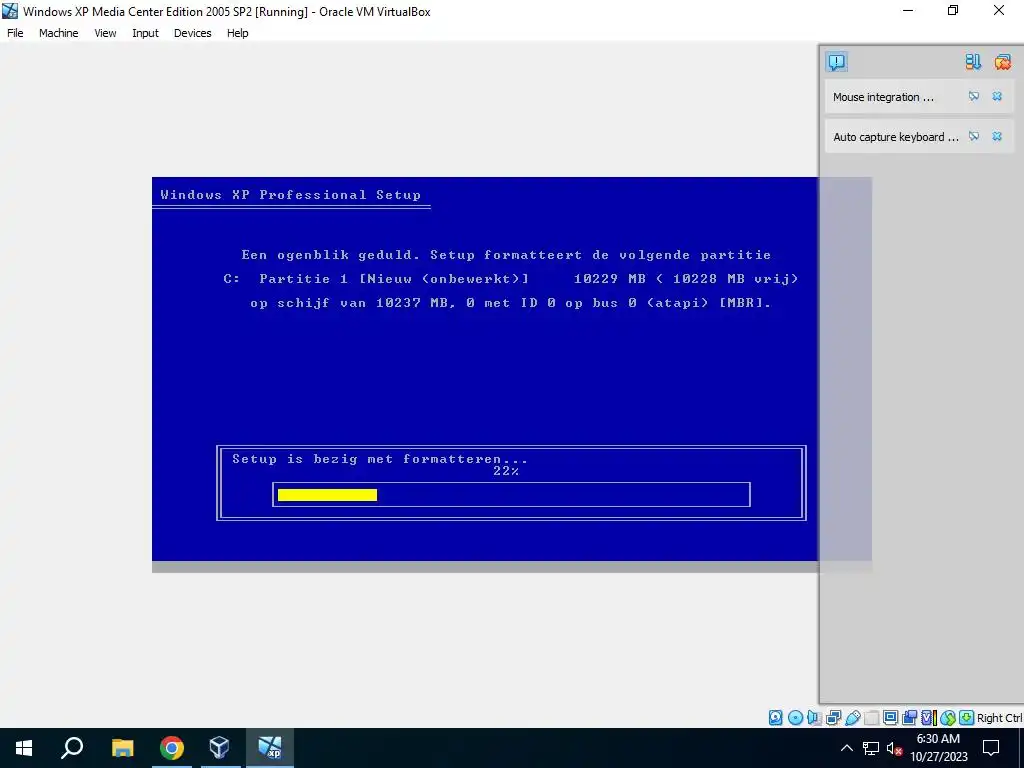Viewport: 1024px width, 768px height.
Task: Open the Input menu
Action: (145, 33)
